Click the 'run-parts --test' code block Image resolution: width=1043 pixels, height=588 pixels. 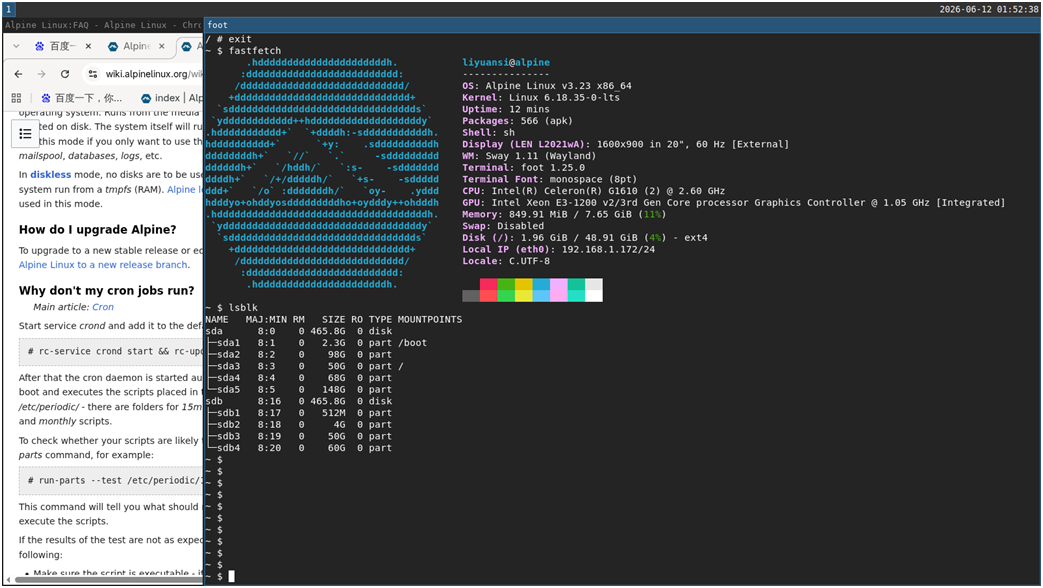(111, 480)
